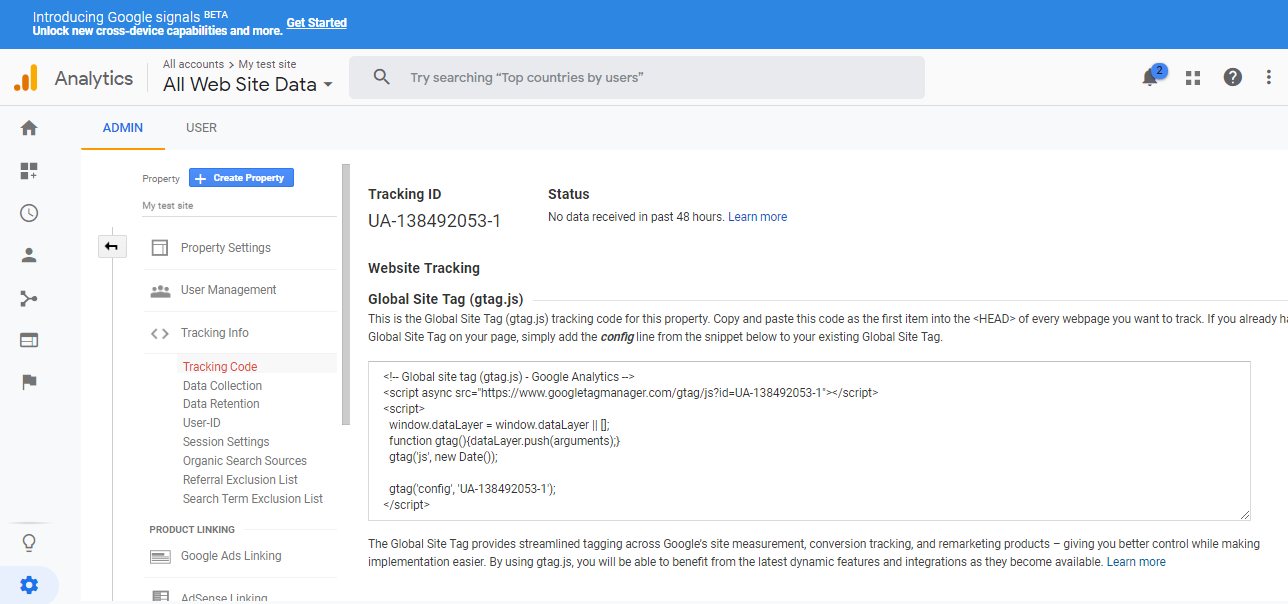Open the Google apps grid icon
Viewport: 1288px width, 604px height.
point(1192,78)
